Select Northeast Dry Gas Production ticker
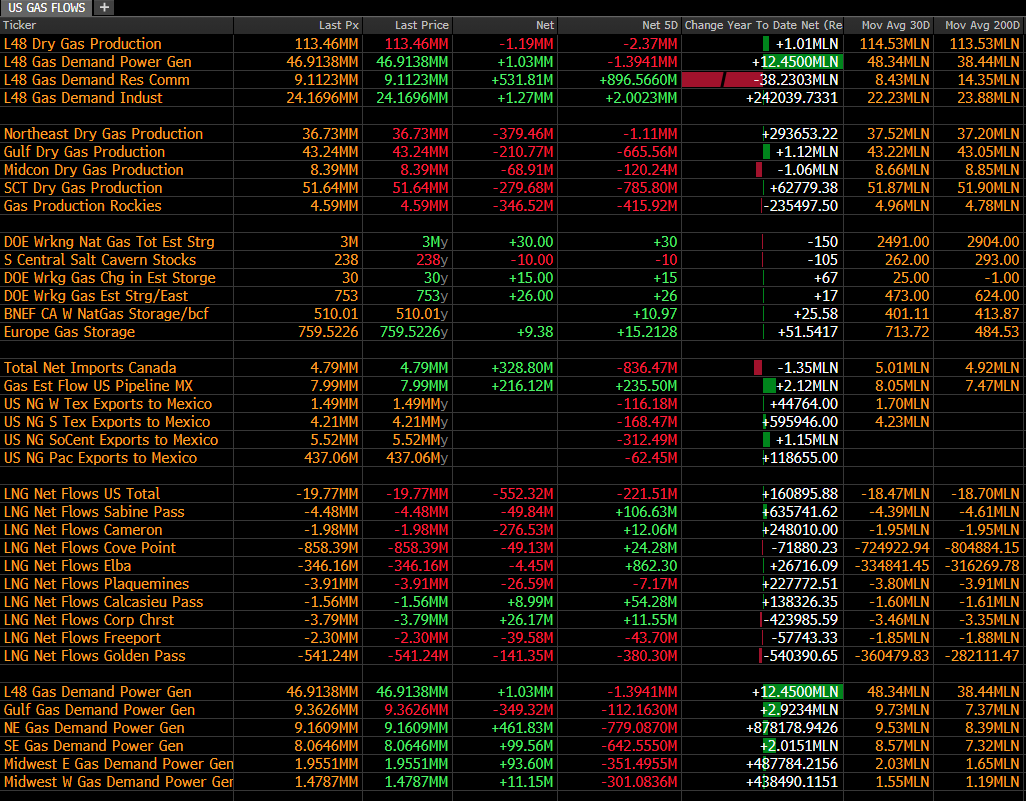Image resolution: width=1026 pixels, height=801 pixels. click(x=103, y=134)
